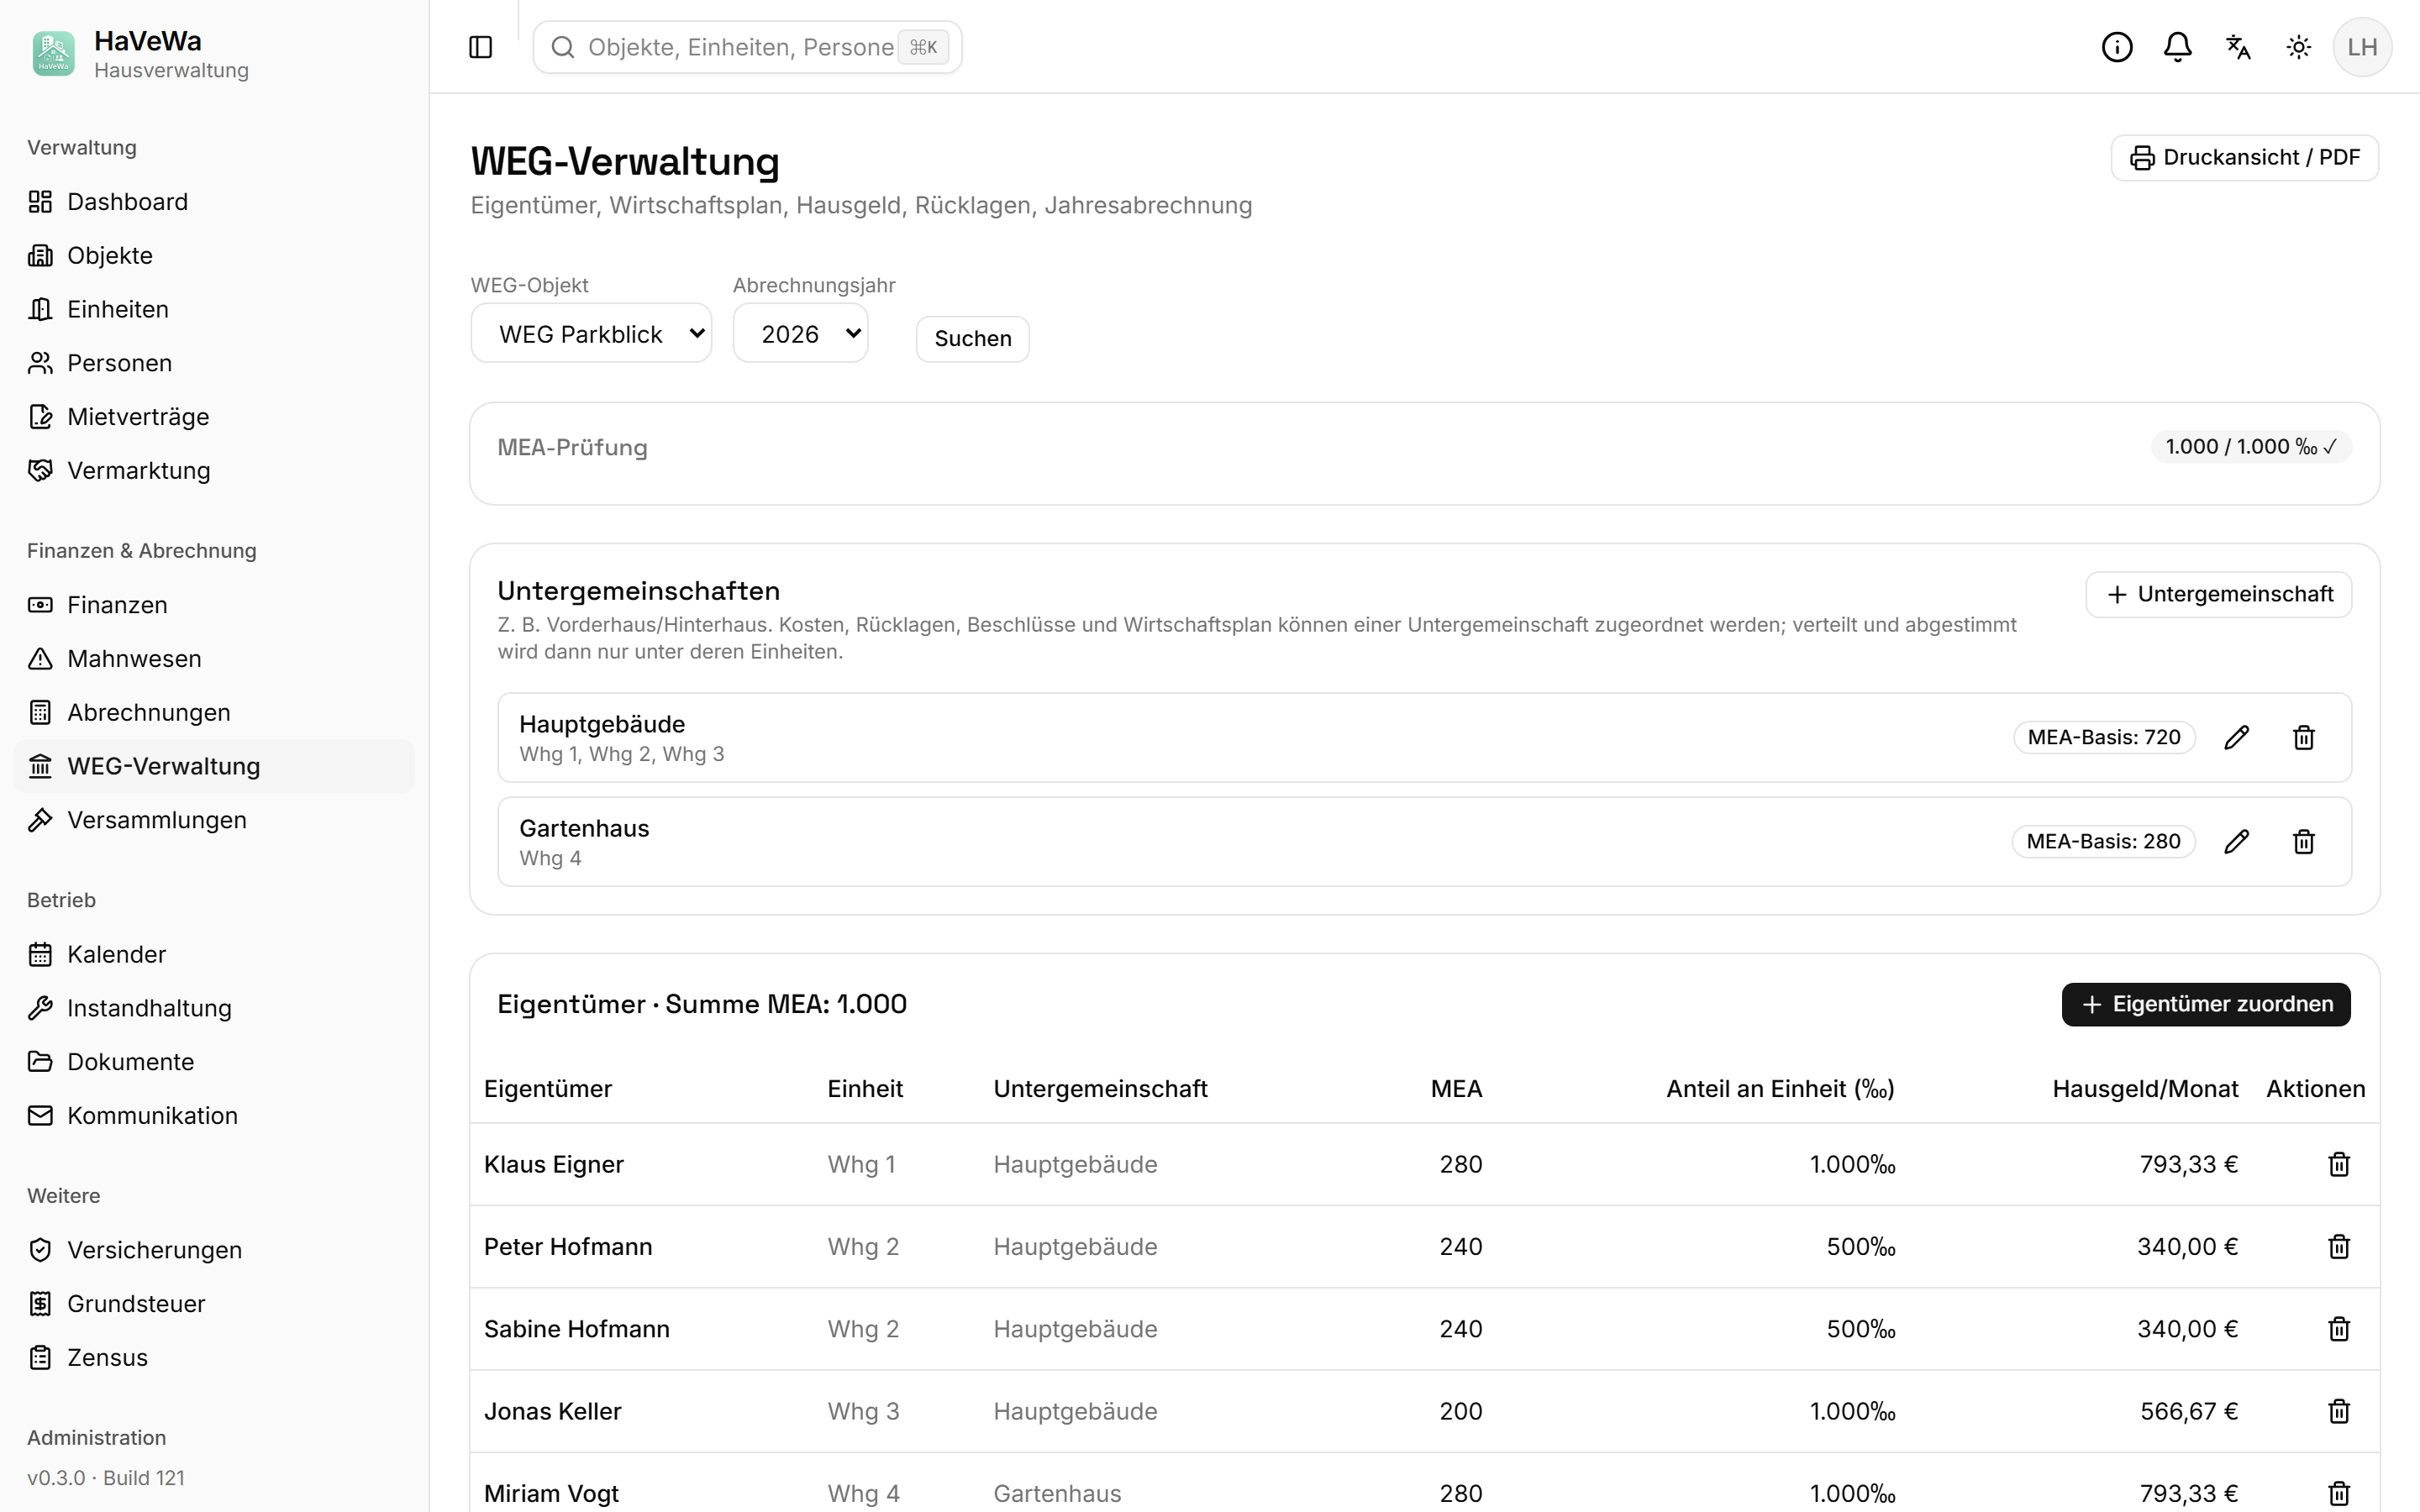
Task: Open the LH user avatar menu
Action: [2362, 47]
